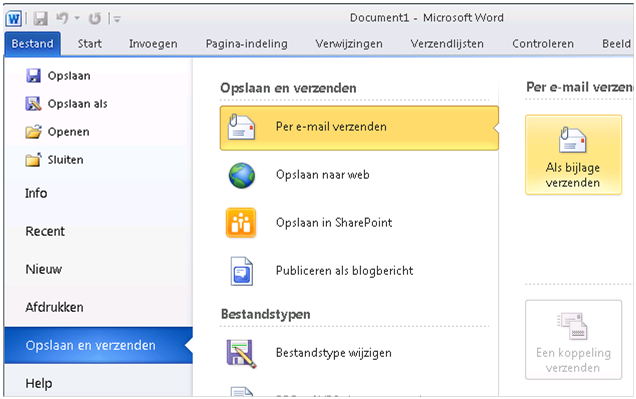Click the Een koppeling verzenden button

[573, 340]
